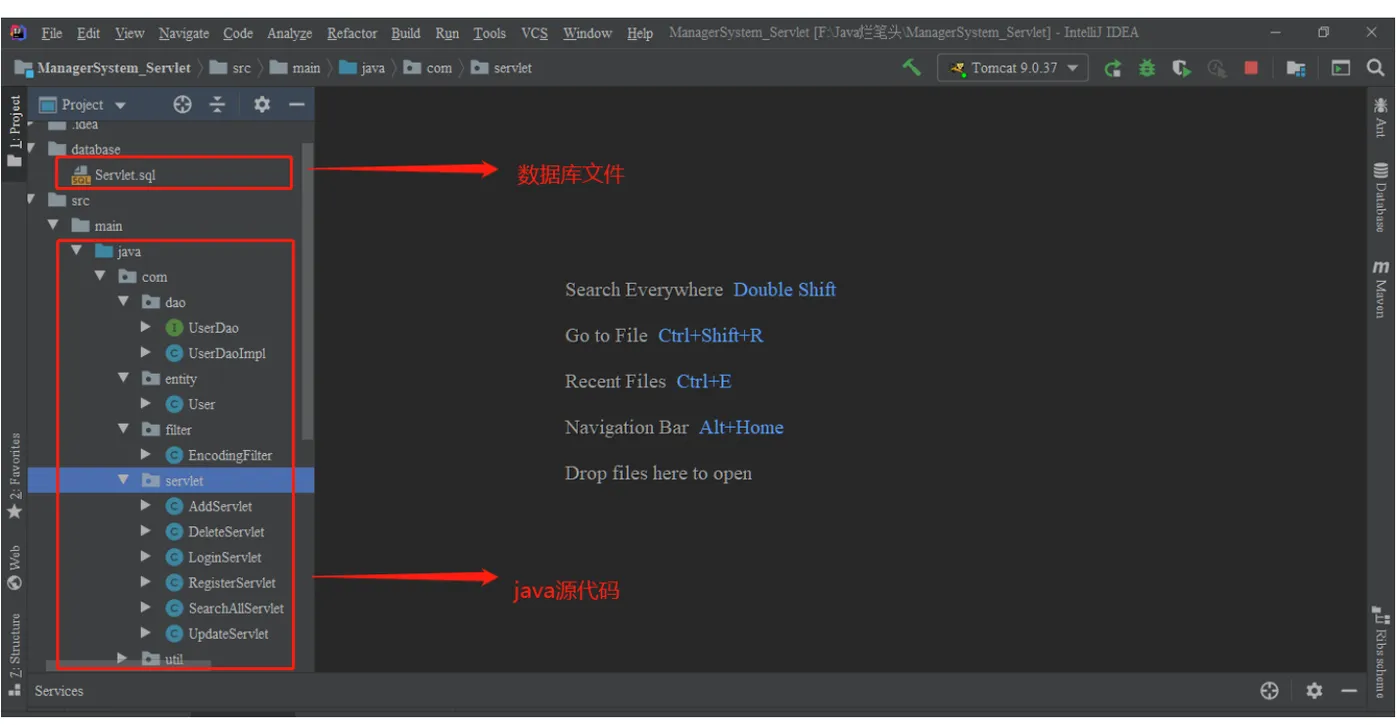Click the IntelliJ IDEA logo in title bar

(18, 32)
